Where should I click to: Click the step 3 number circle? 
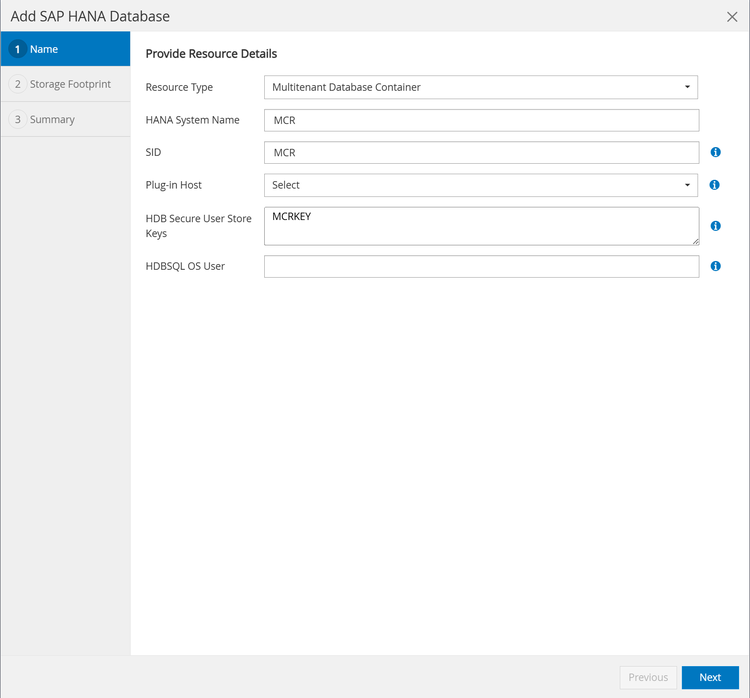pyautogui.click(x=18, y=119)
